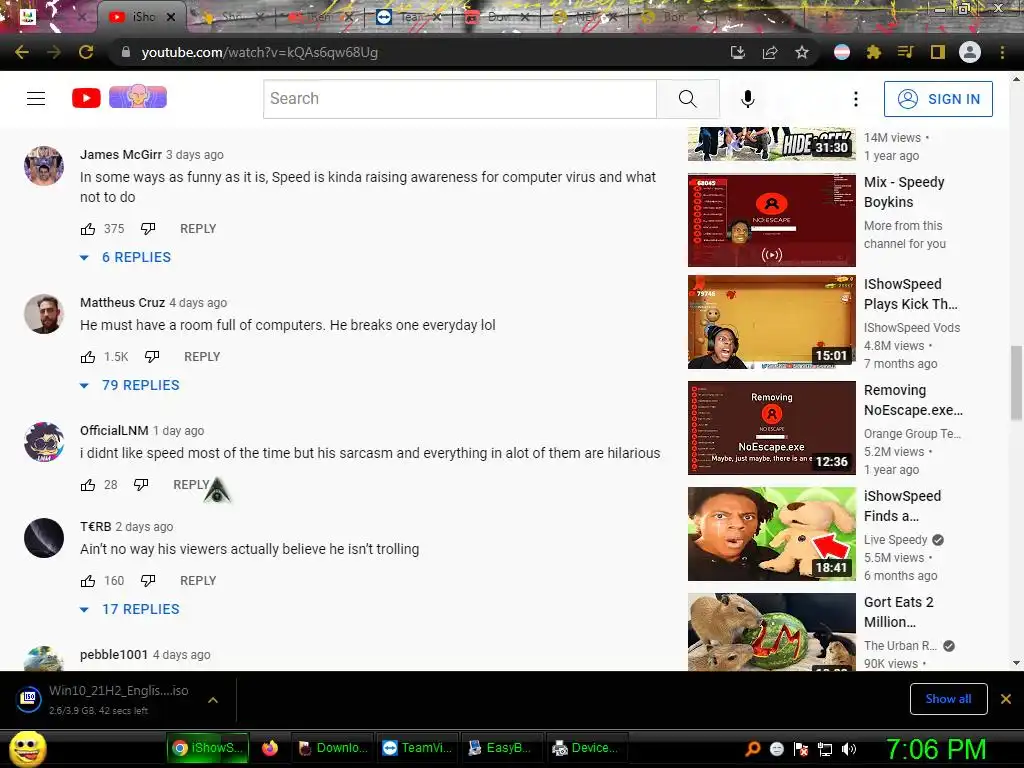
Task: Open the Chrome profile avatar
Action: click(x=970, y=52)
